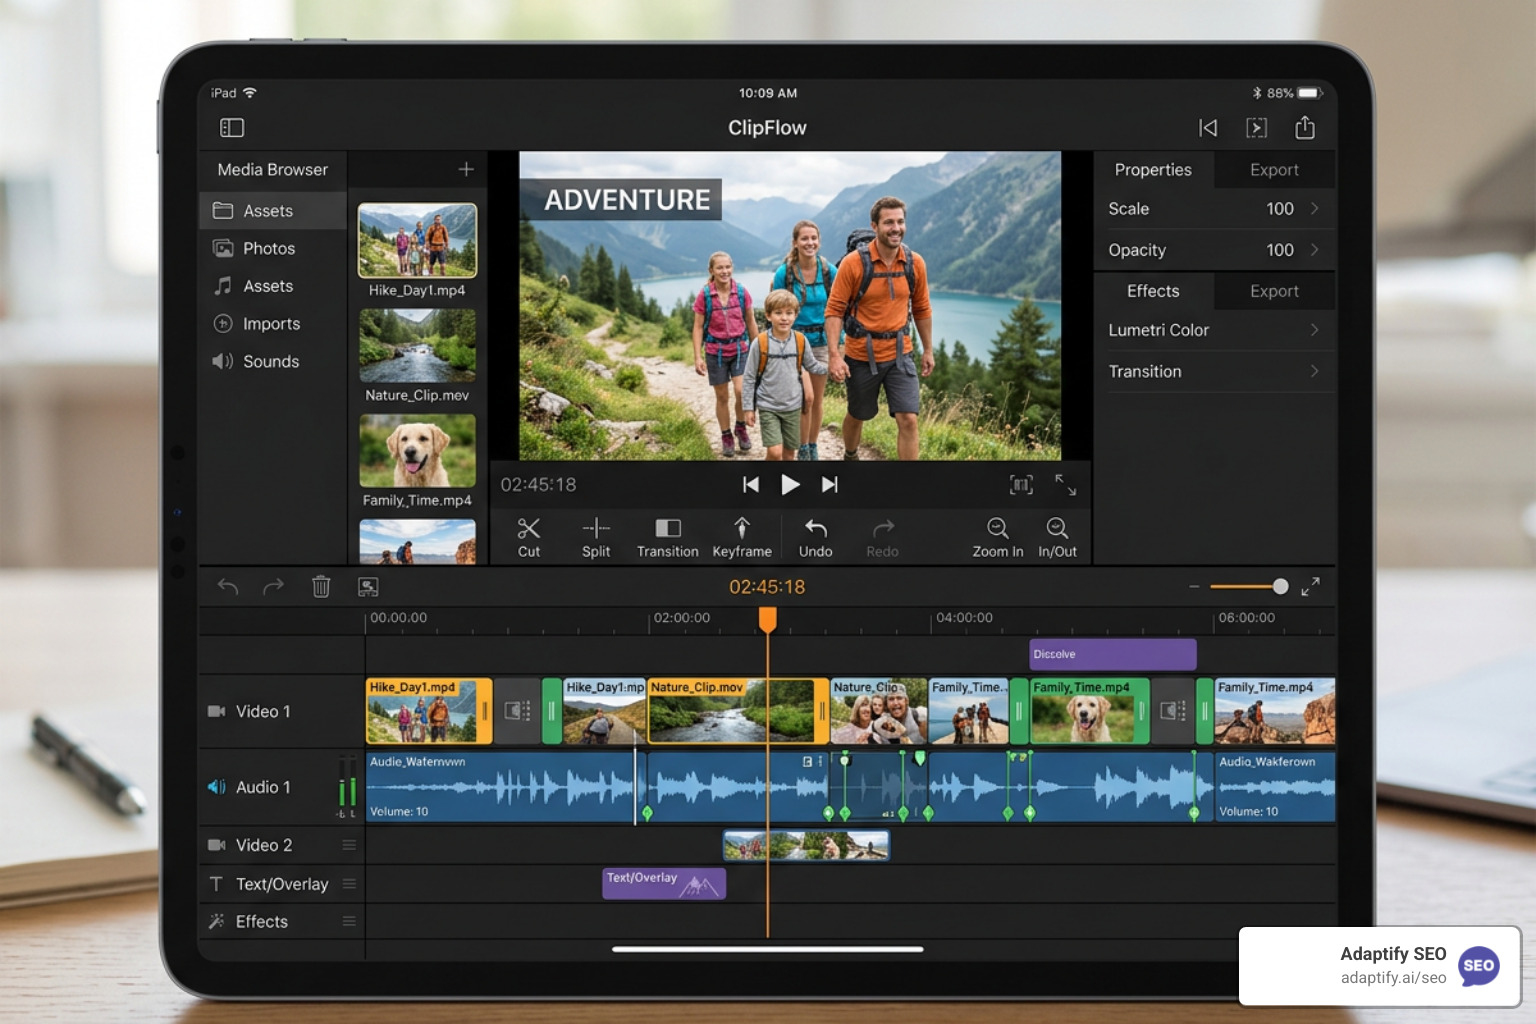Add a keyframe using the Keyframe tool
This screenshot has width=1536, height=1024.
click(x=742, y=537)
